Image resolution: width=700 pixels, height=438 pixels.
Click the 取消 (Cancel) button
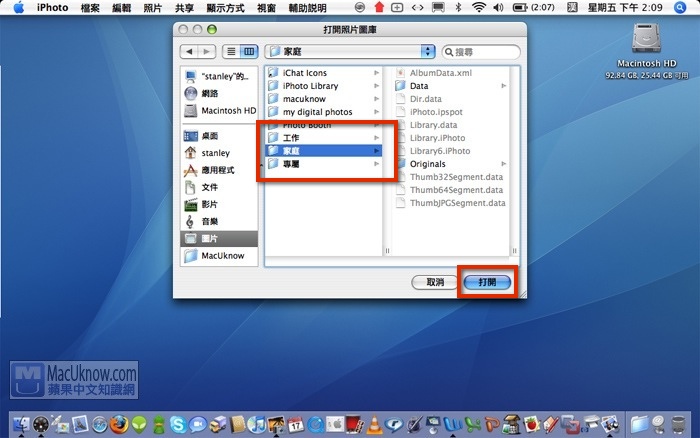click(434, 282)
